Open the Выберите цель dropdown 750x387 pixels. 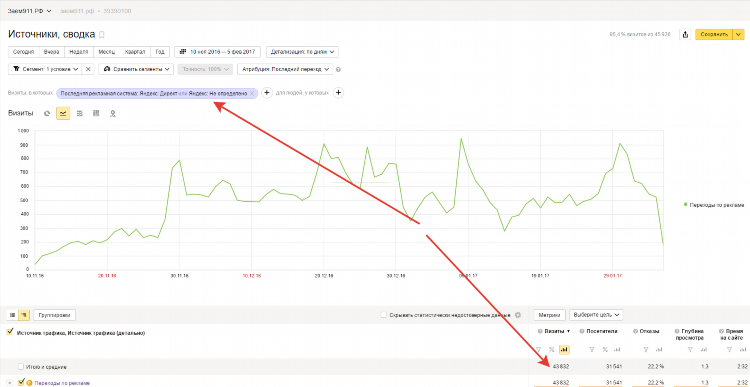pyautogui.click(x=596, y=315)
